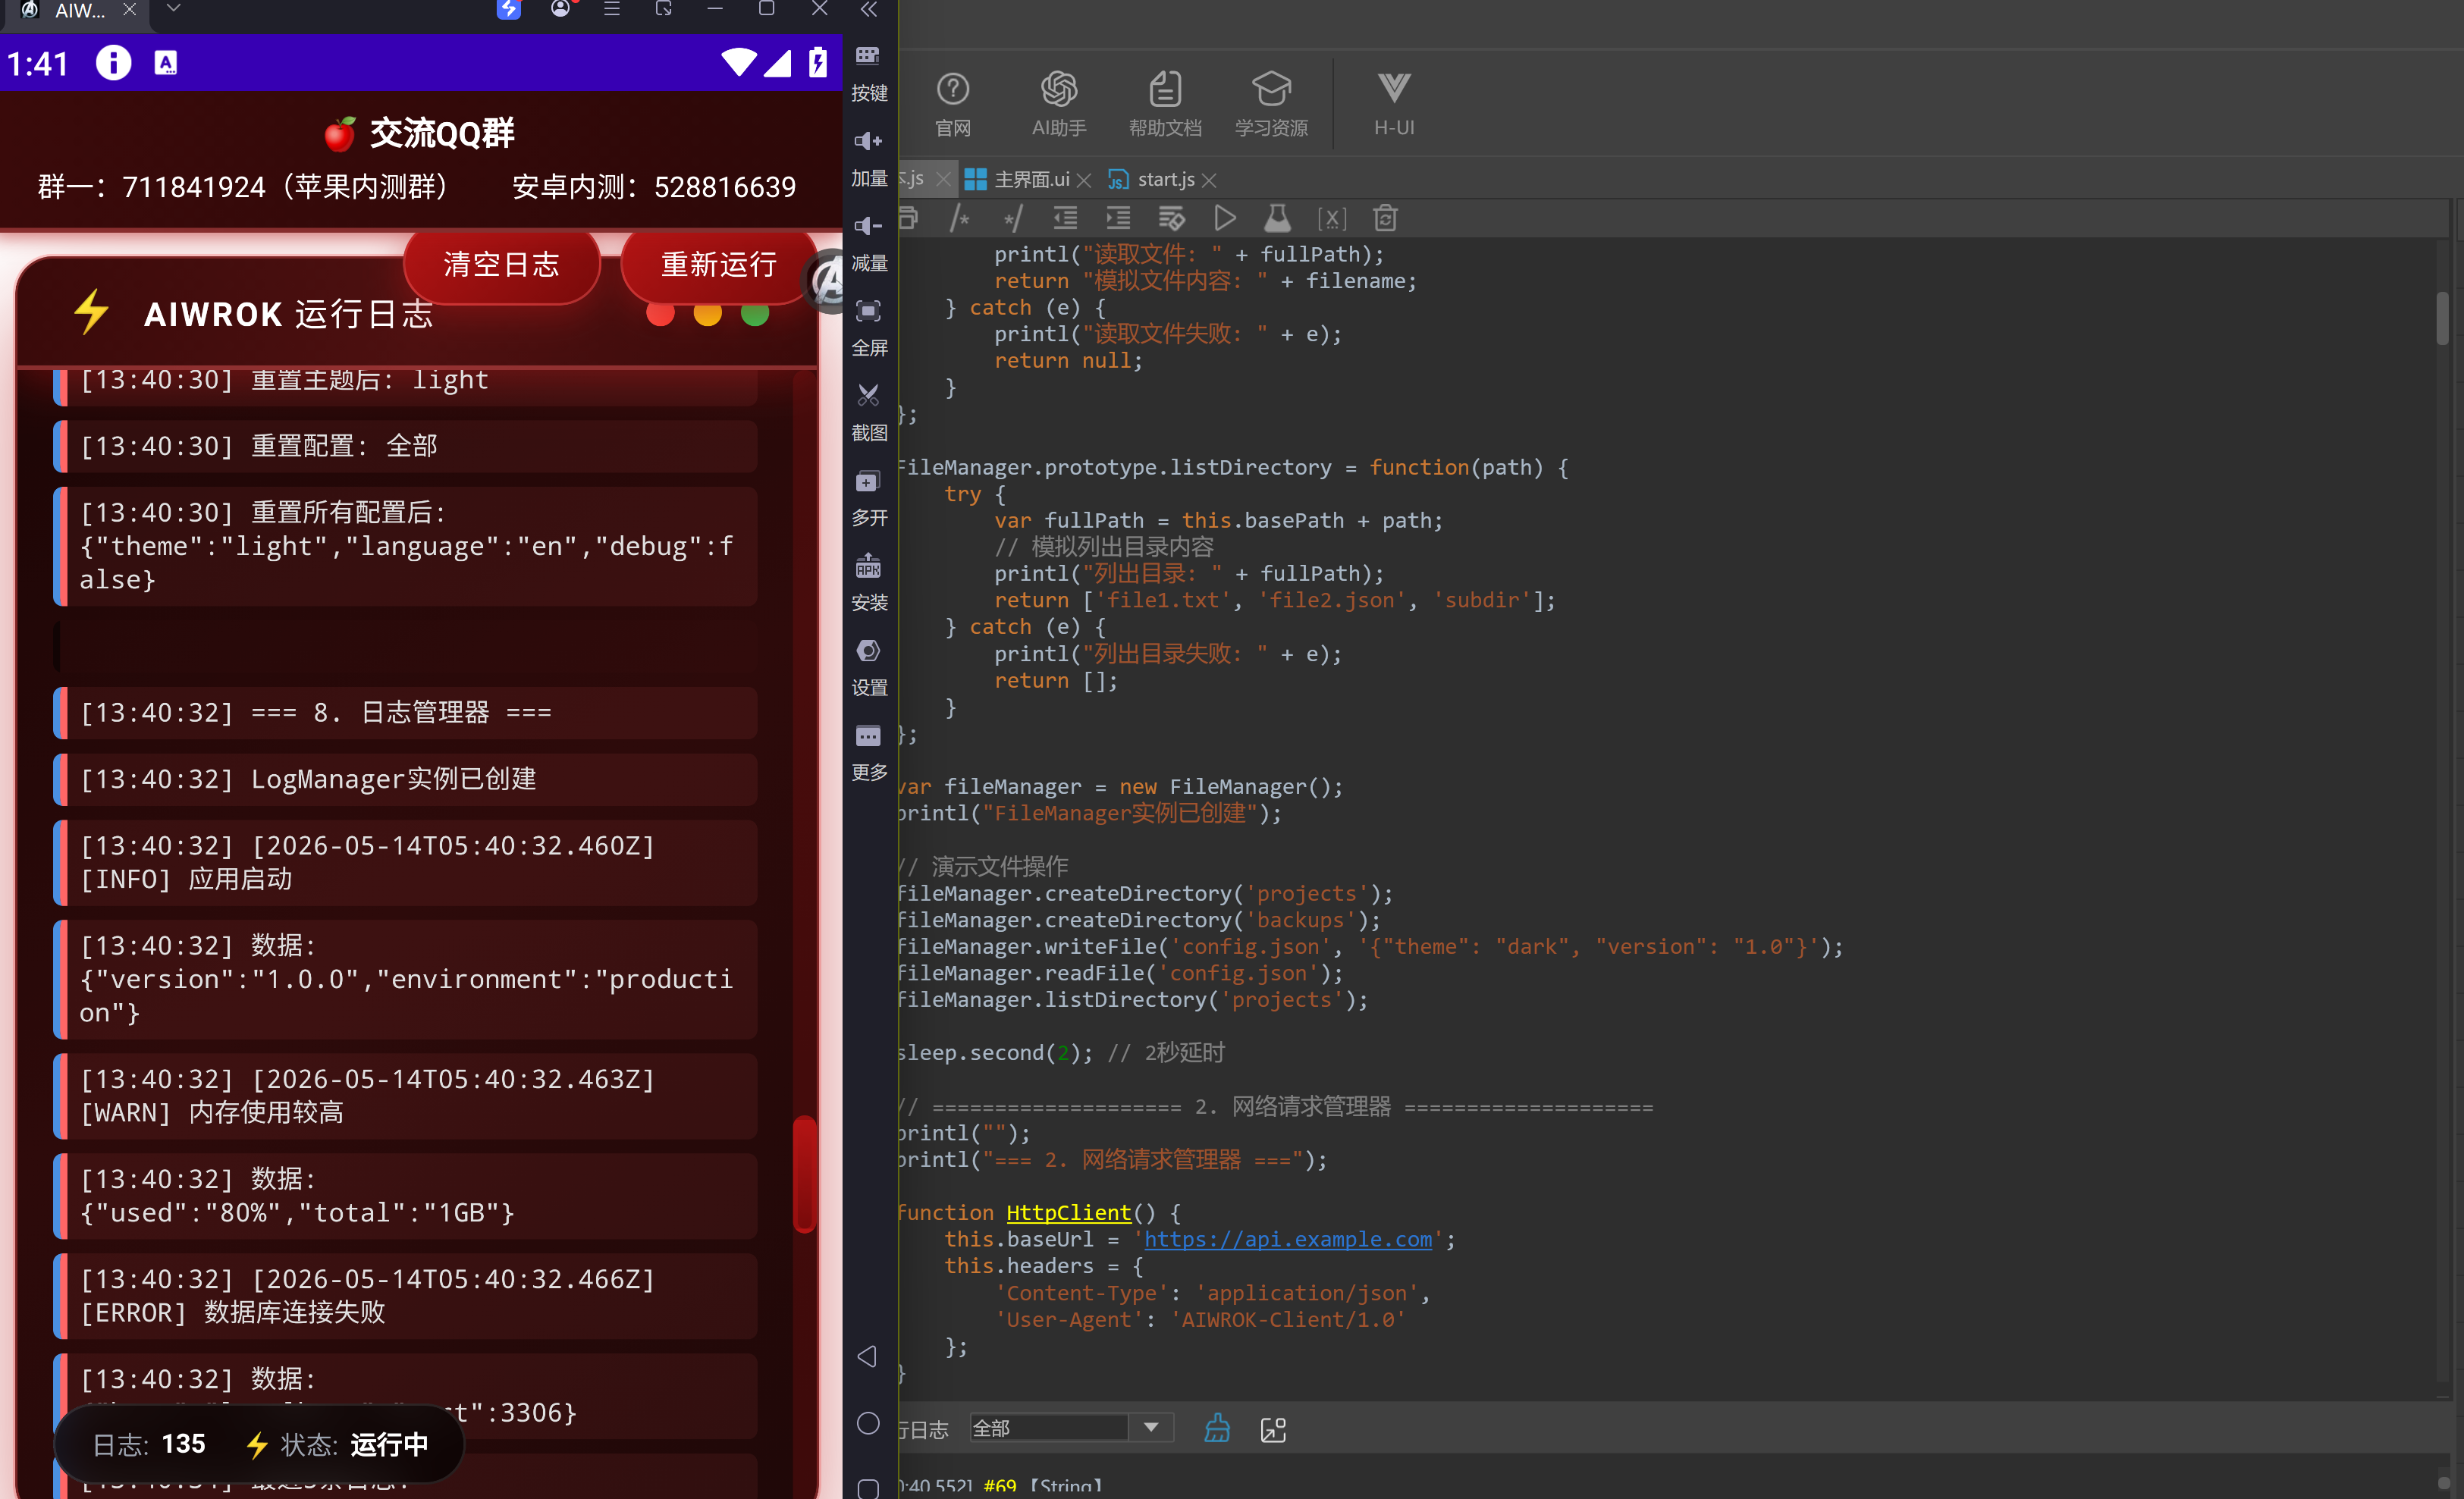2464x1499 pixels.
Task: Click the emulator window resize-mode icon
Action: pyautogui.click(x=664, y=9)
